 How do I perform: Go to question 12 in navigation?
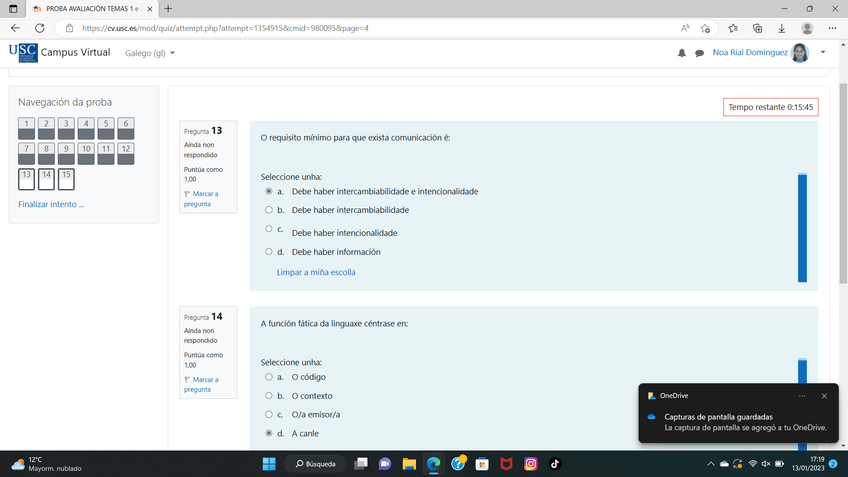tap(126, 154)
